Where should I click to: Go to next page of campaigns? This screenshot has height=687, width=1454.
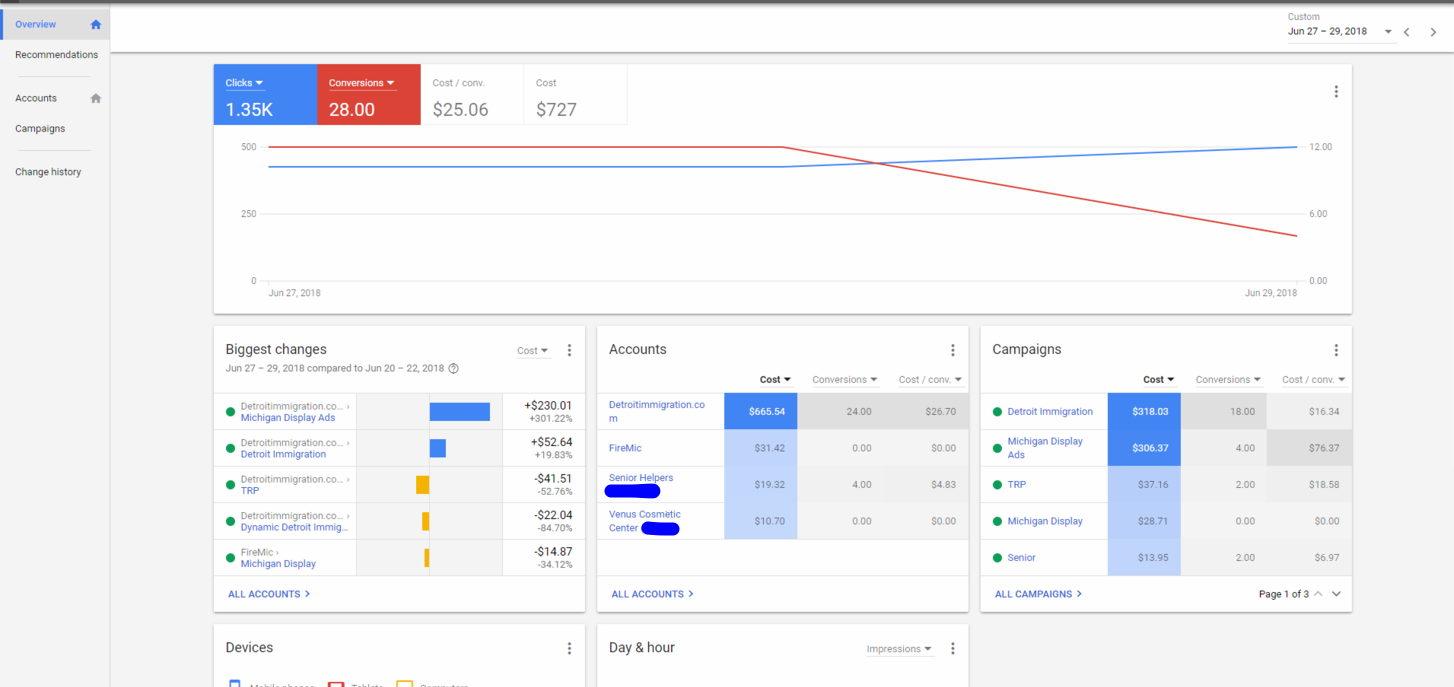(1337, 594)
